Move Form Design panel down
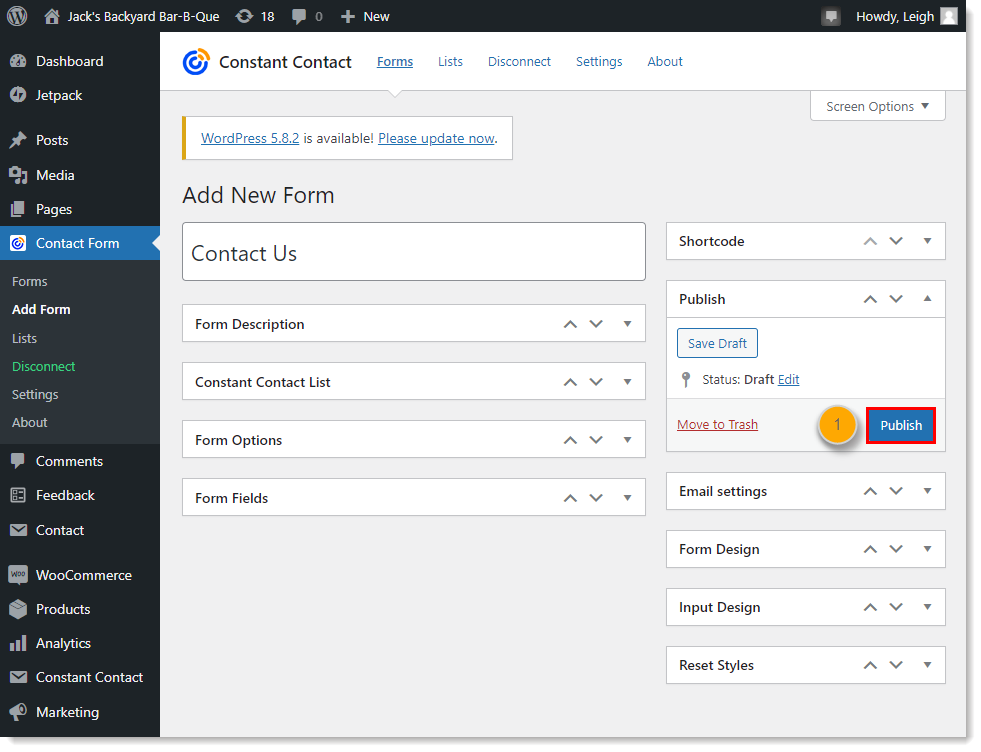Viewport: 981px width, 752px height. pos(896,549)
